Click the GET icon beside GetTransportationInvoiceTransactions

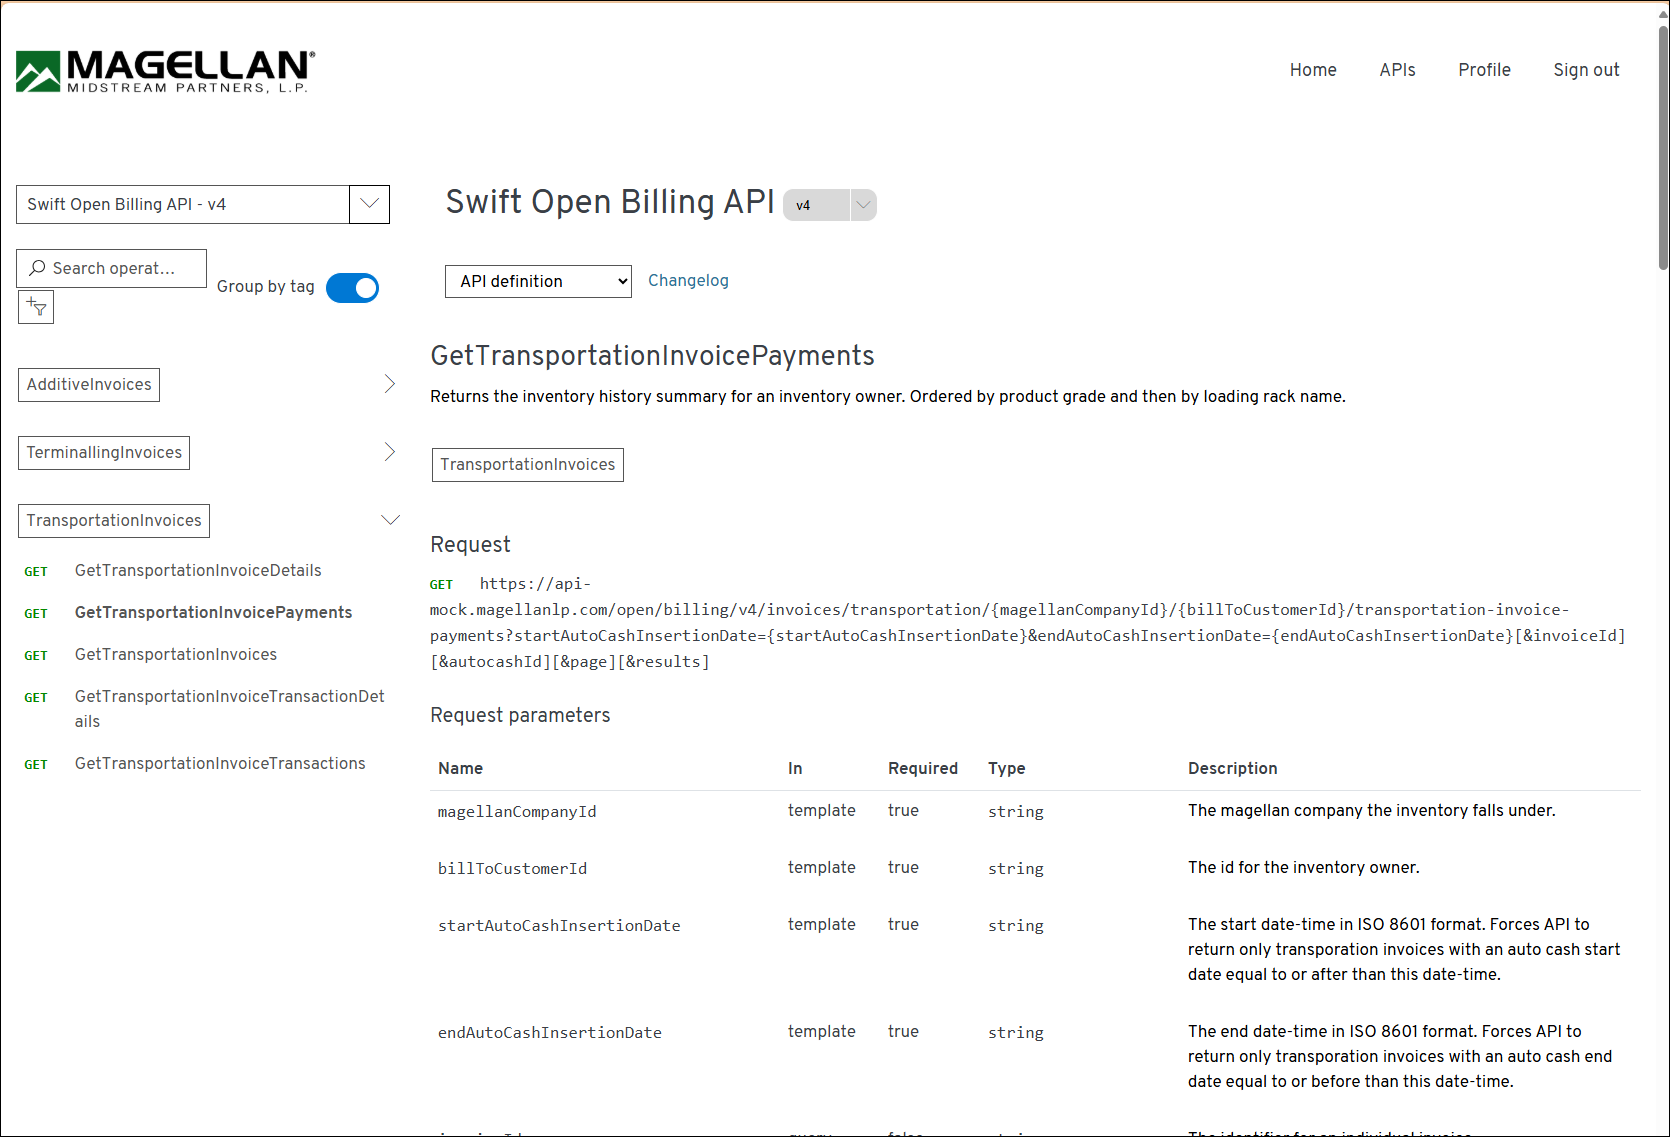[36, 764]
